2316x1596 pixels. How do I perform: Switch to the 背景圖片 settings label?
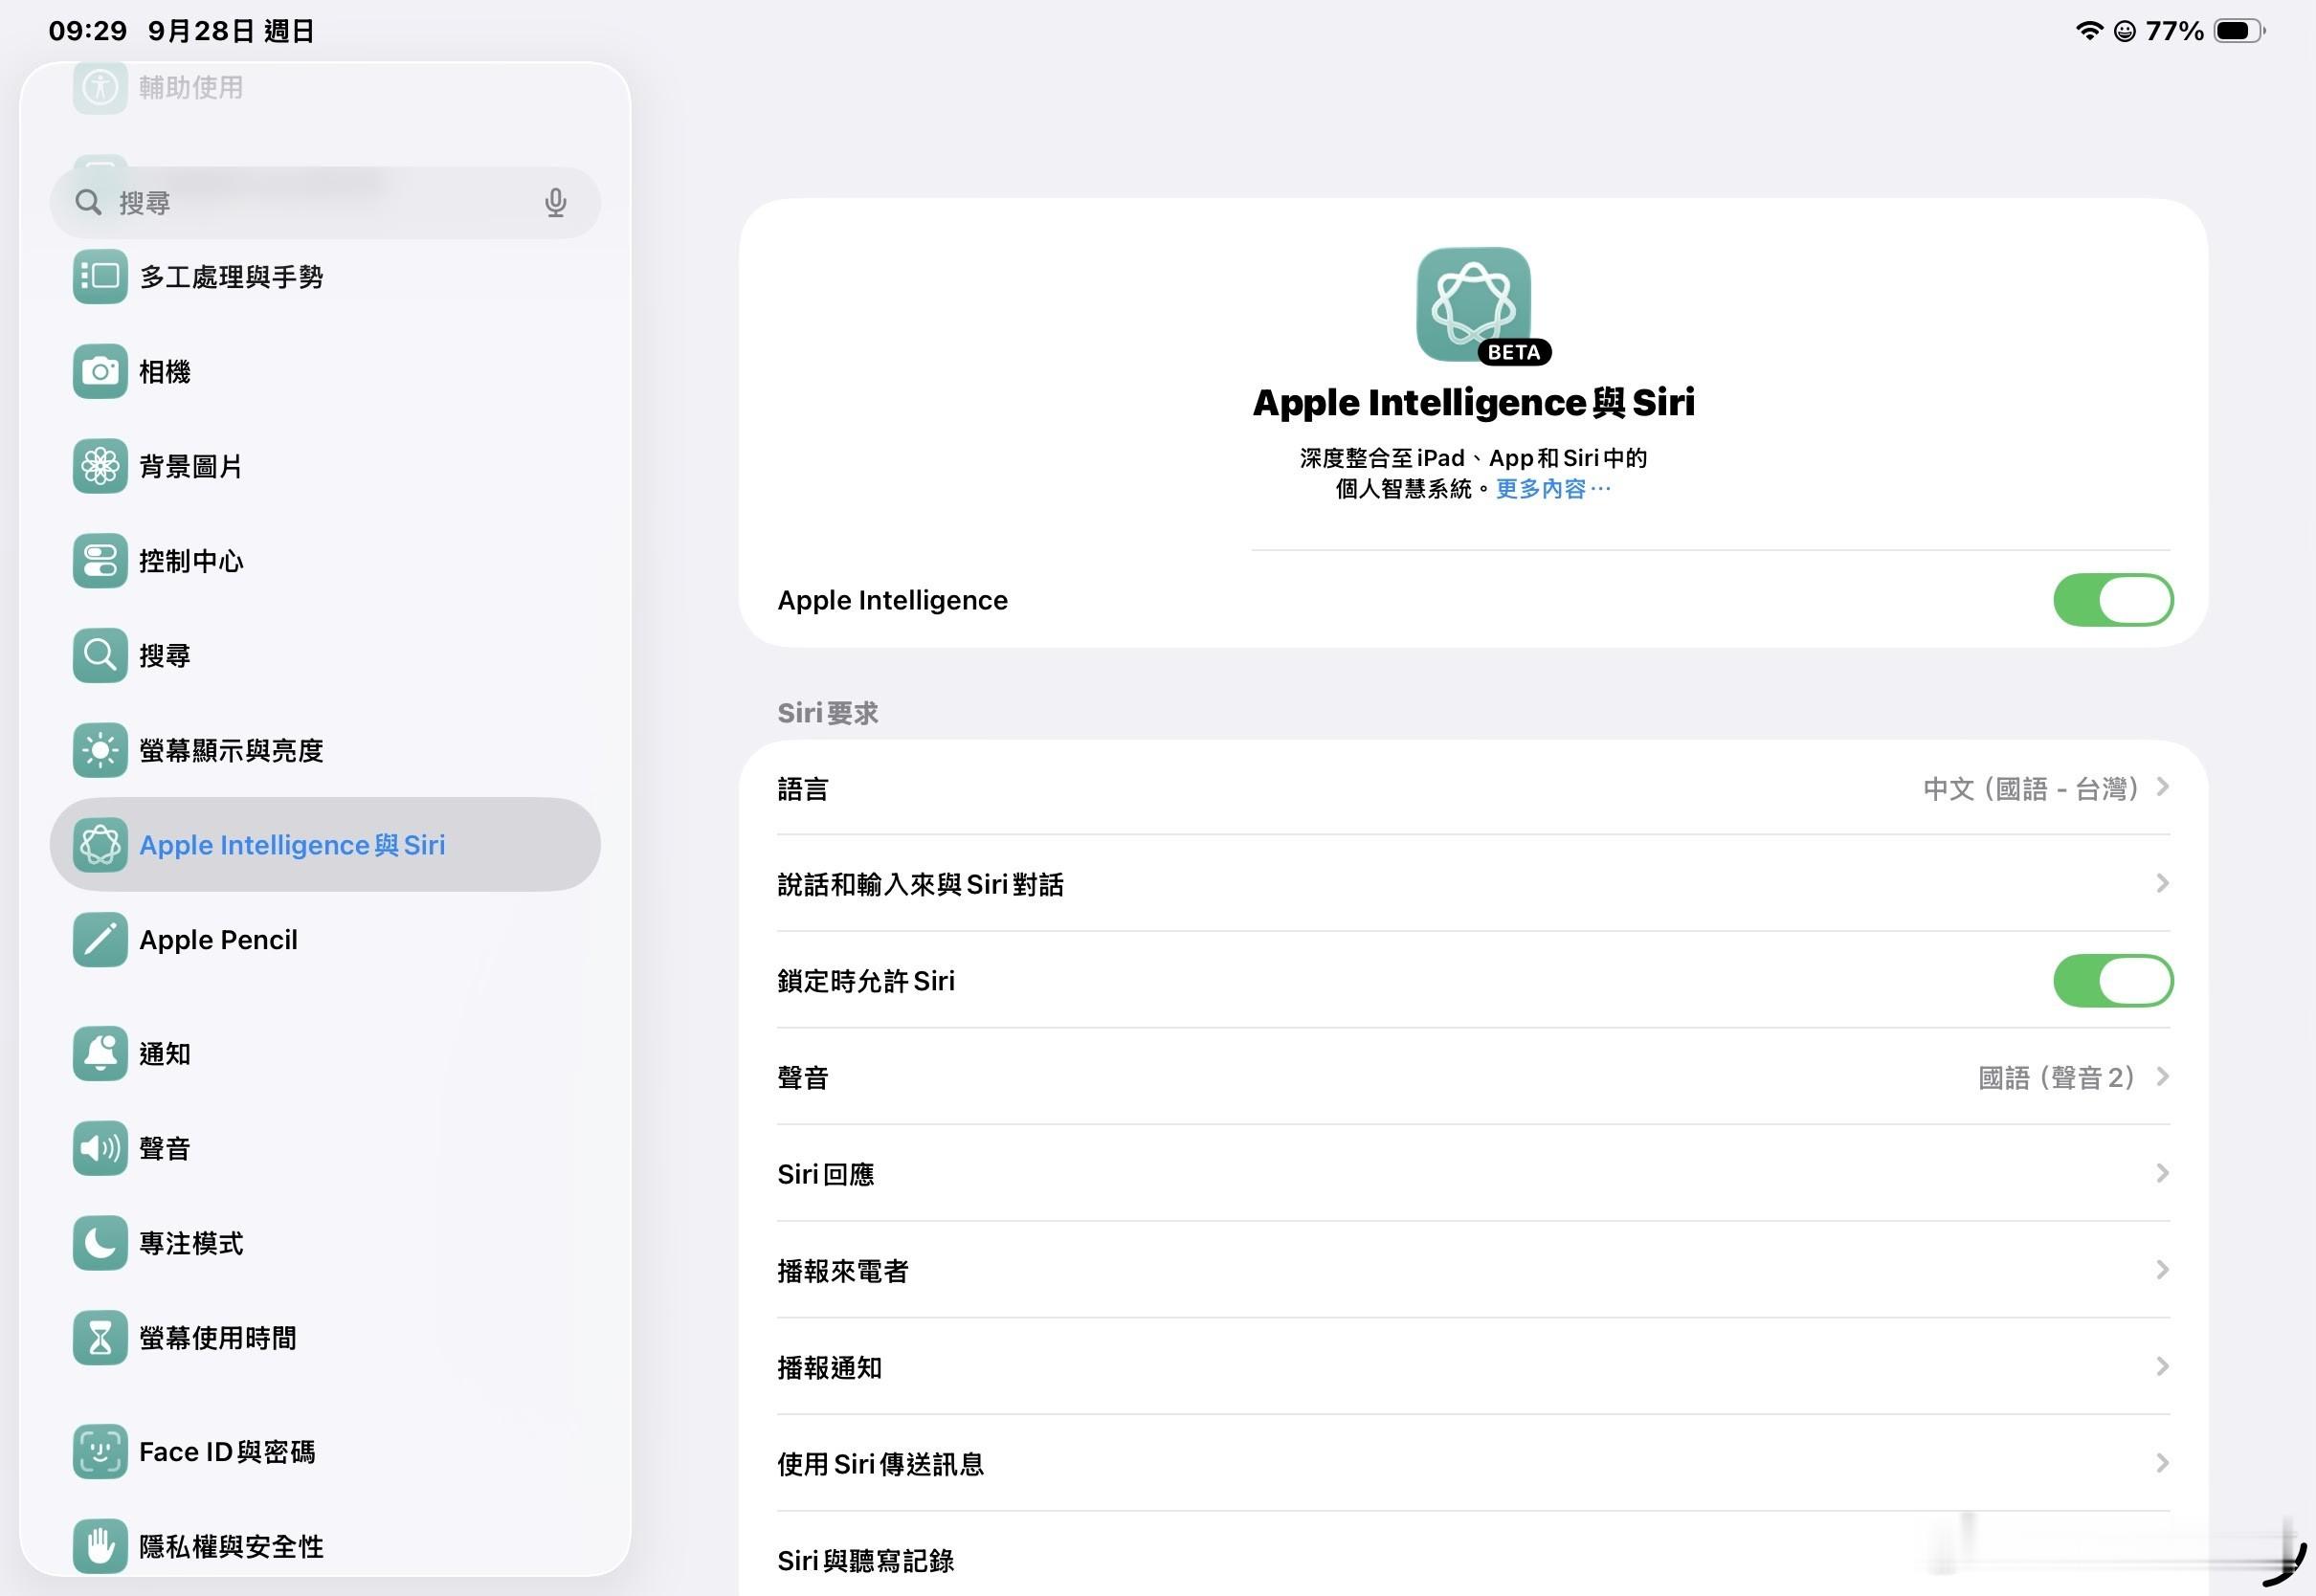(x=191, y=467)
